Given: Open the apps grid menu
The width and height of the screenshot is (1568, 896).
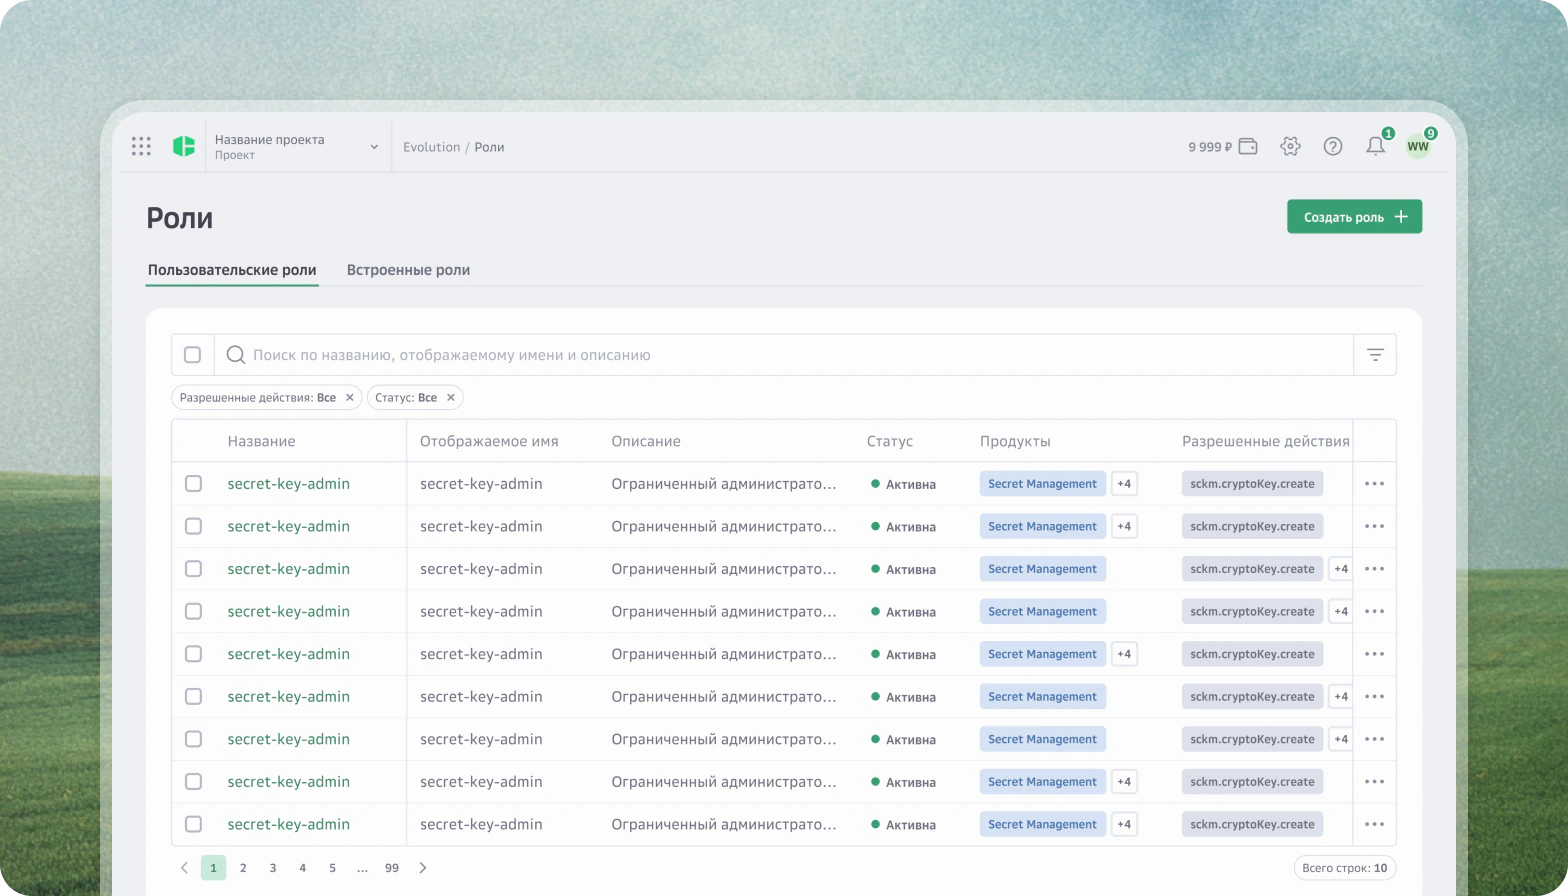Looking at the screenshot, I should coord(141,146).
